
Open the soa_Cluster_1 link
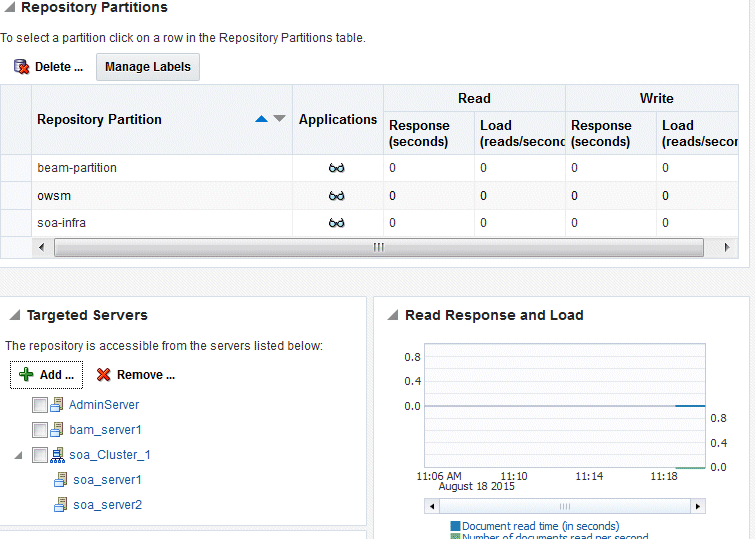[x=110, y=455]
